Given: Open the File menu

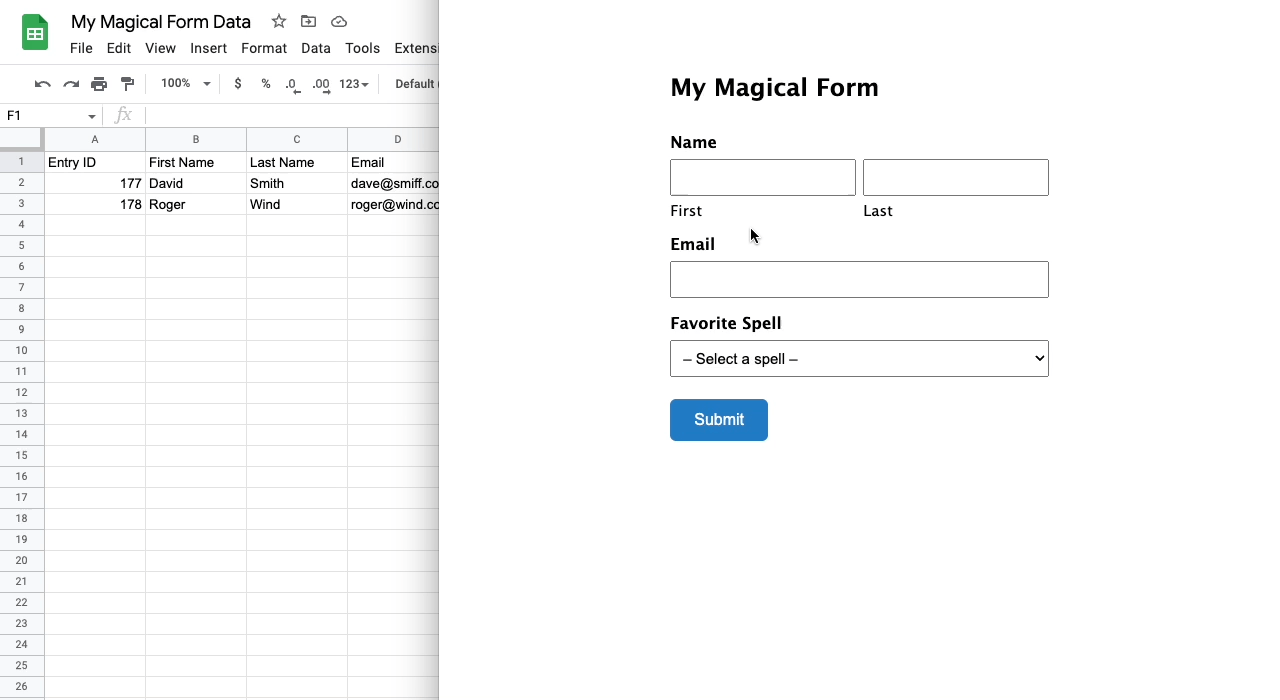Looking at the screenshot, I should pyautogui.click(x=81, y=48).
